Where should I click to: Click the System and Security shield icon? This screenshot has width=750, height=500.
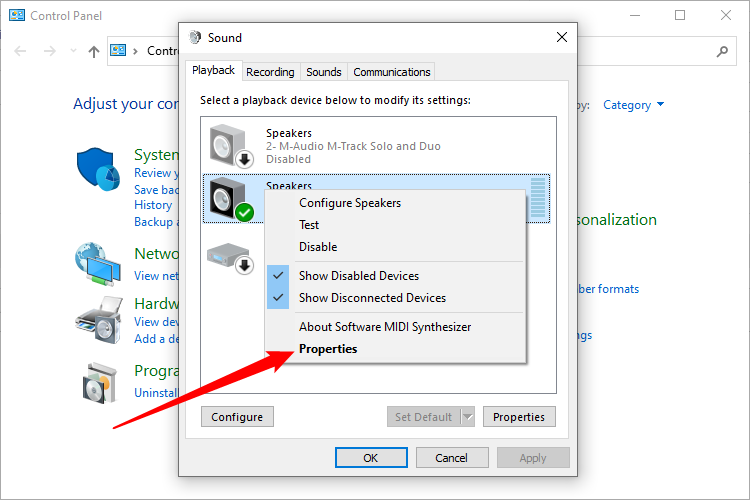[x=97, y=168]
